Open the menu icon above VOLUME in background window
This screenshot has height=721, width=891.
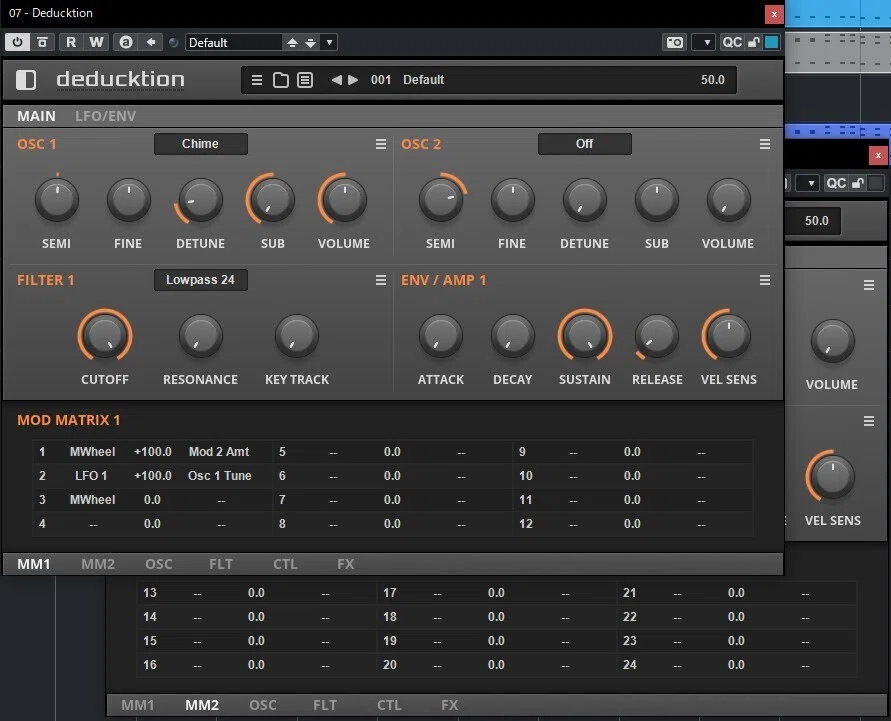point(869,285)
